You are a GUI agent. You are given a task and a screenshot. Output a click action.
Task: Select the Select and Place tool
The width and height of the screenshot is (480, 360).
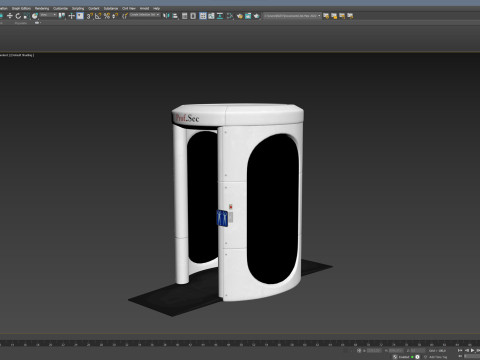35,16
